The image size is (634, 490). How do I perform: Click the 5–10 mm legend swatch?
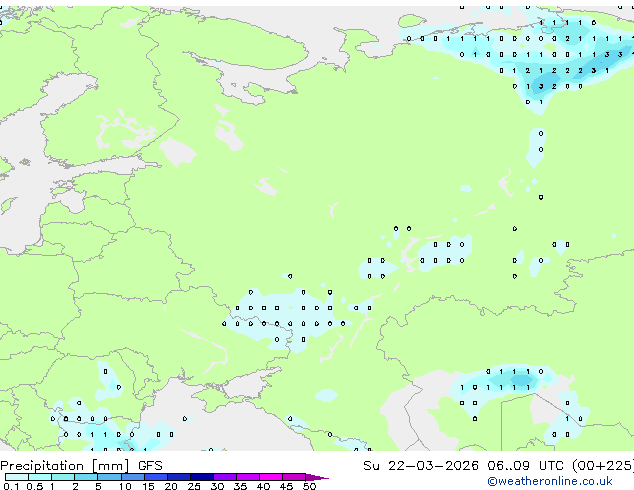[110, 477]
